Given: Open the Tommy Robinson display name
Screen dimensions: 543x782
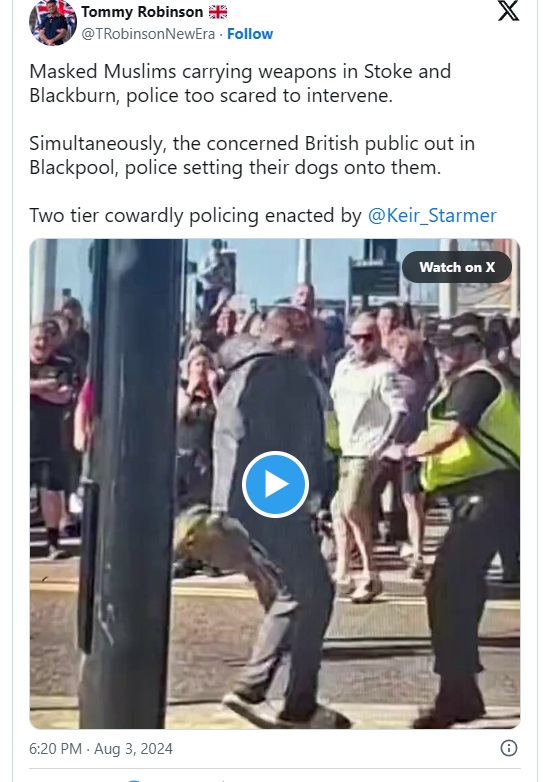Looking at the screenshot, I should click(142, 11).
